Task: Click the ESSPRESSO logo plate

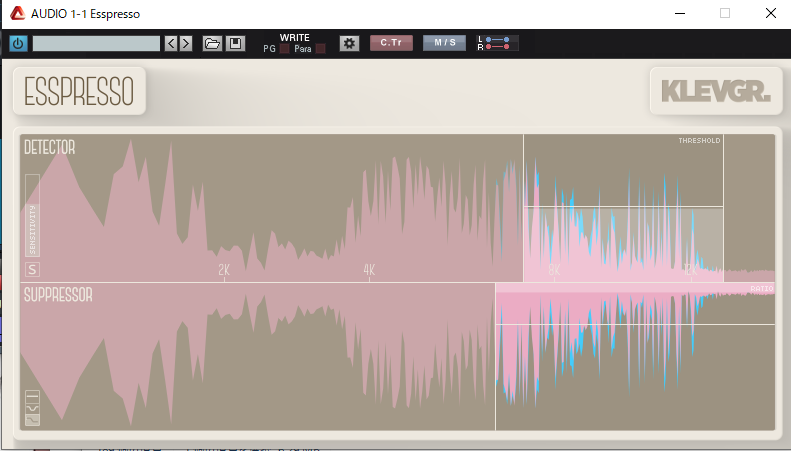Action: tap(79, 91)
